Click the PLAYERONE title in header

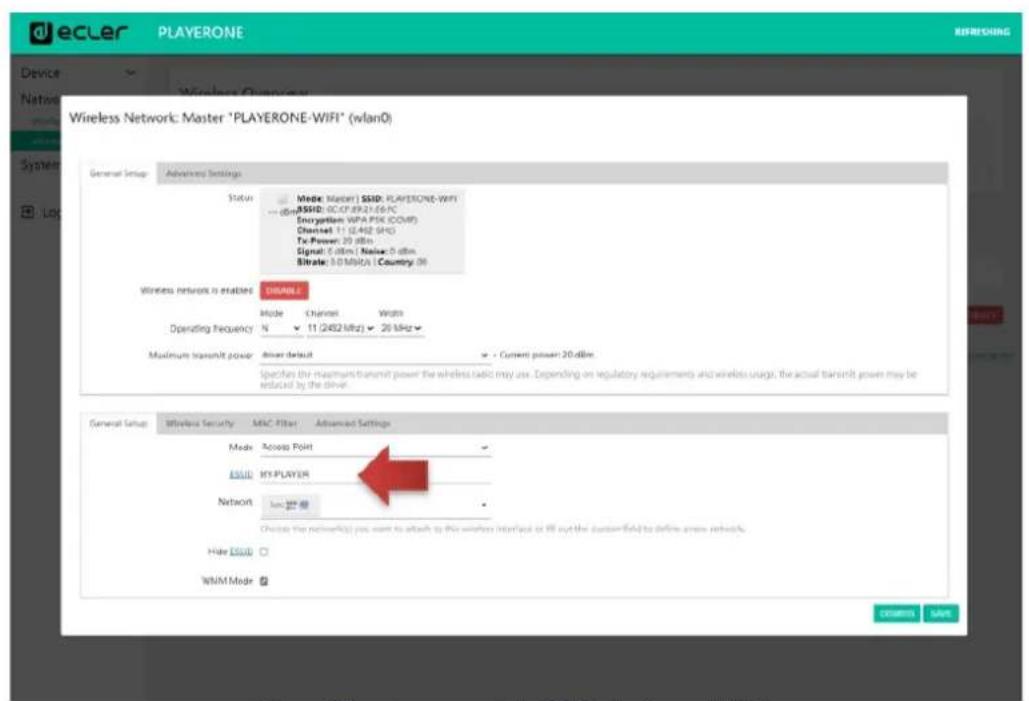coord(201,32)
